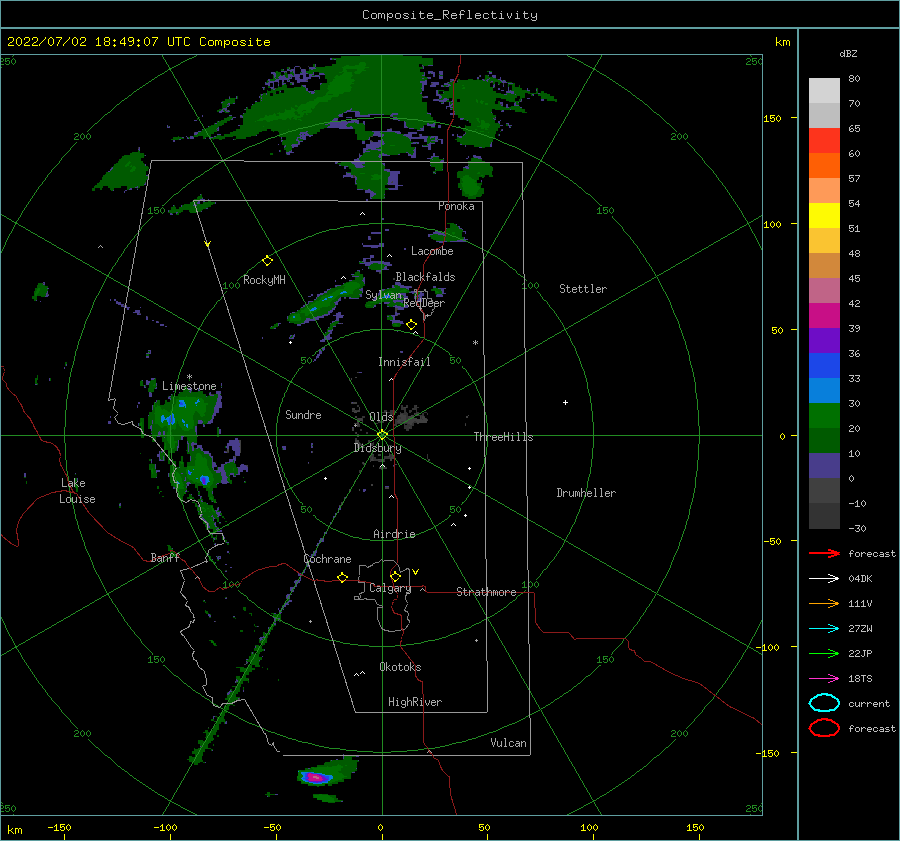Click the yellow diamond marker below RedDeer
The height and width of the screenshot is (841, 900).
tap(411, 325)
